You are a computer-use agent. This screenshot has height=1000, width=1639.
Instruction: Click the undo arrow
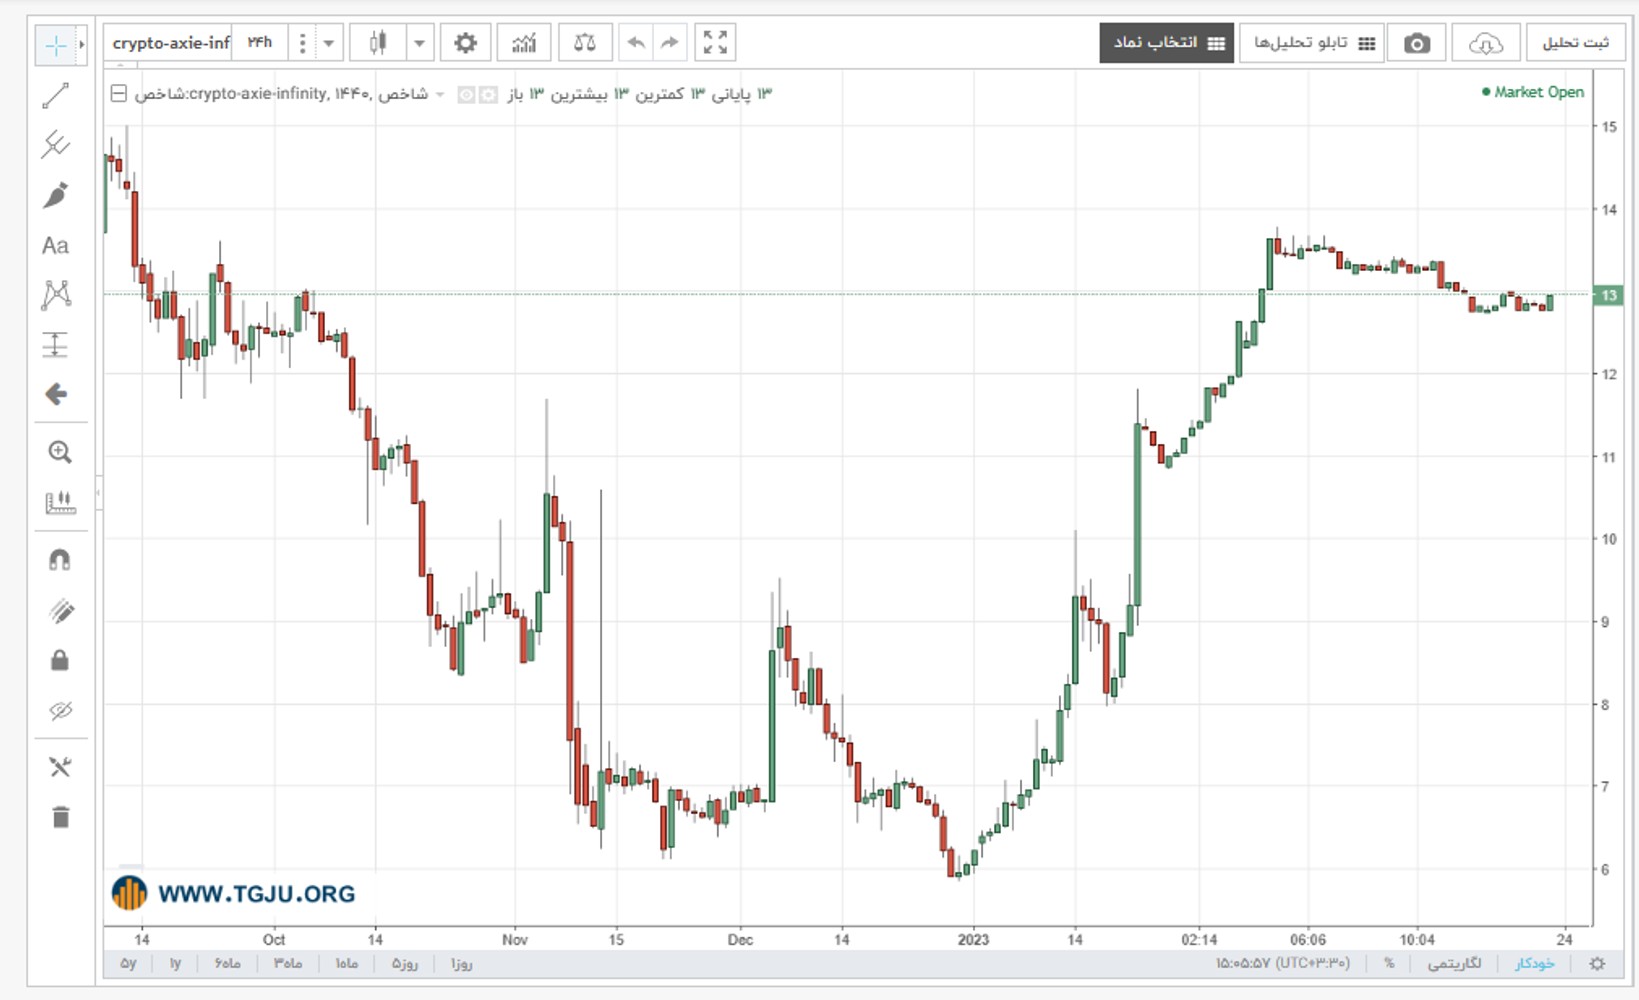click(636, 43)
